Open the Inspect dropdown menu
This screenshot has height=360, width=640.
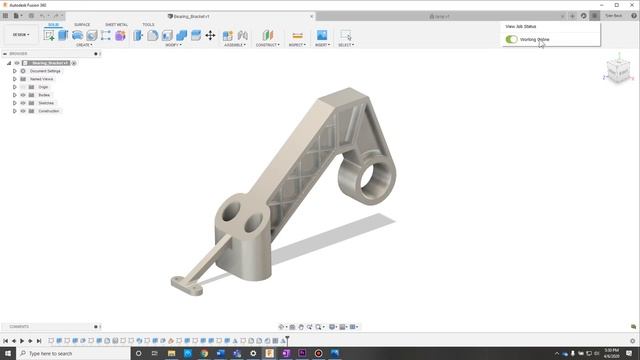pyautogui.click(x=297, y=45)
